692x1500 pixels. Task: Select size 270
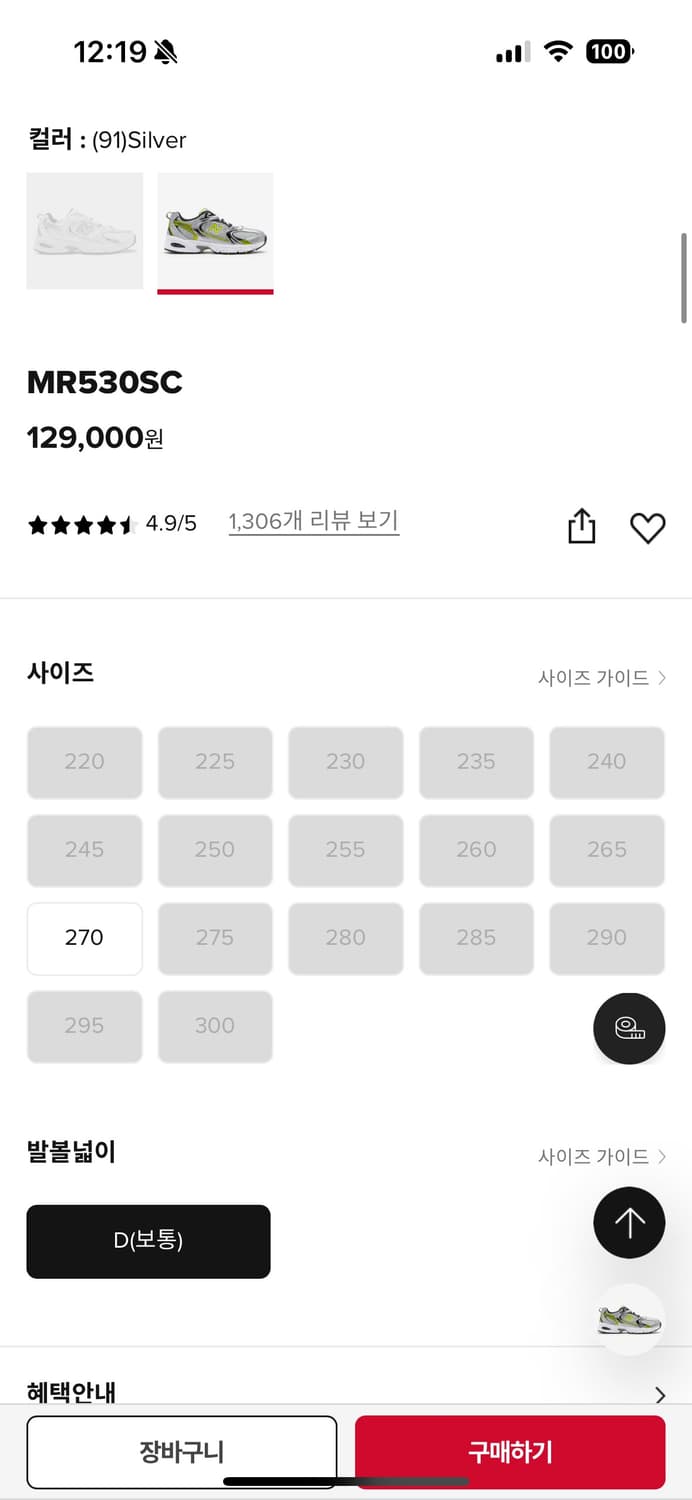click(x=84, y=938)
